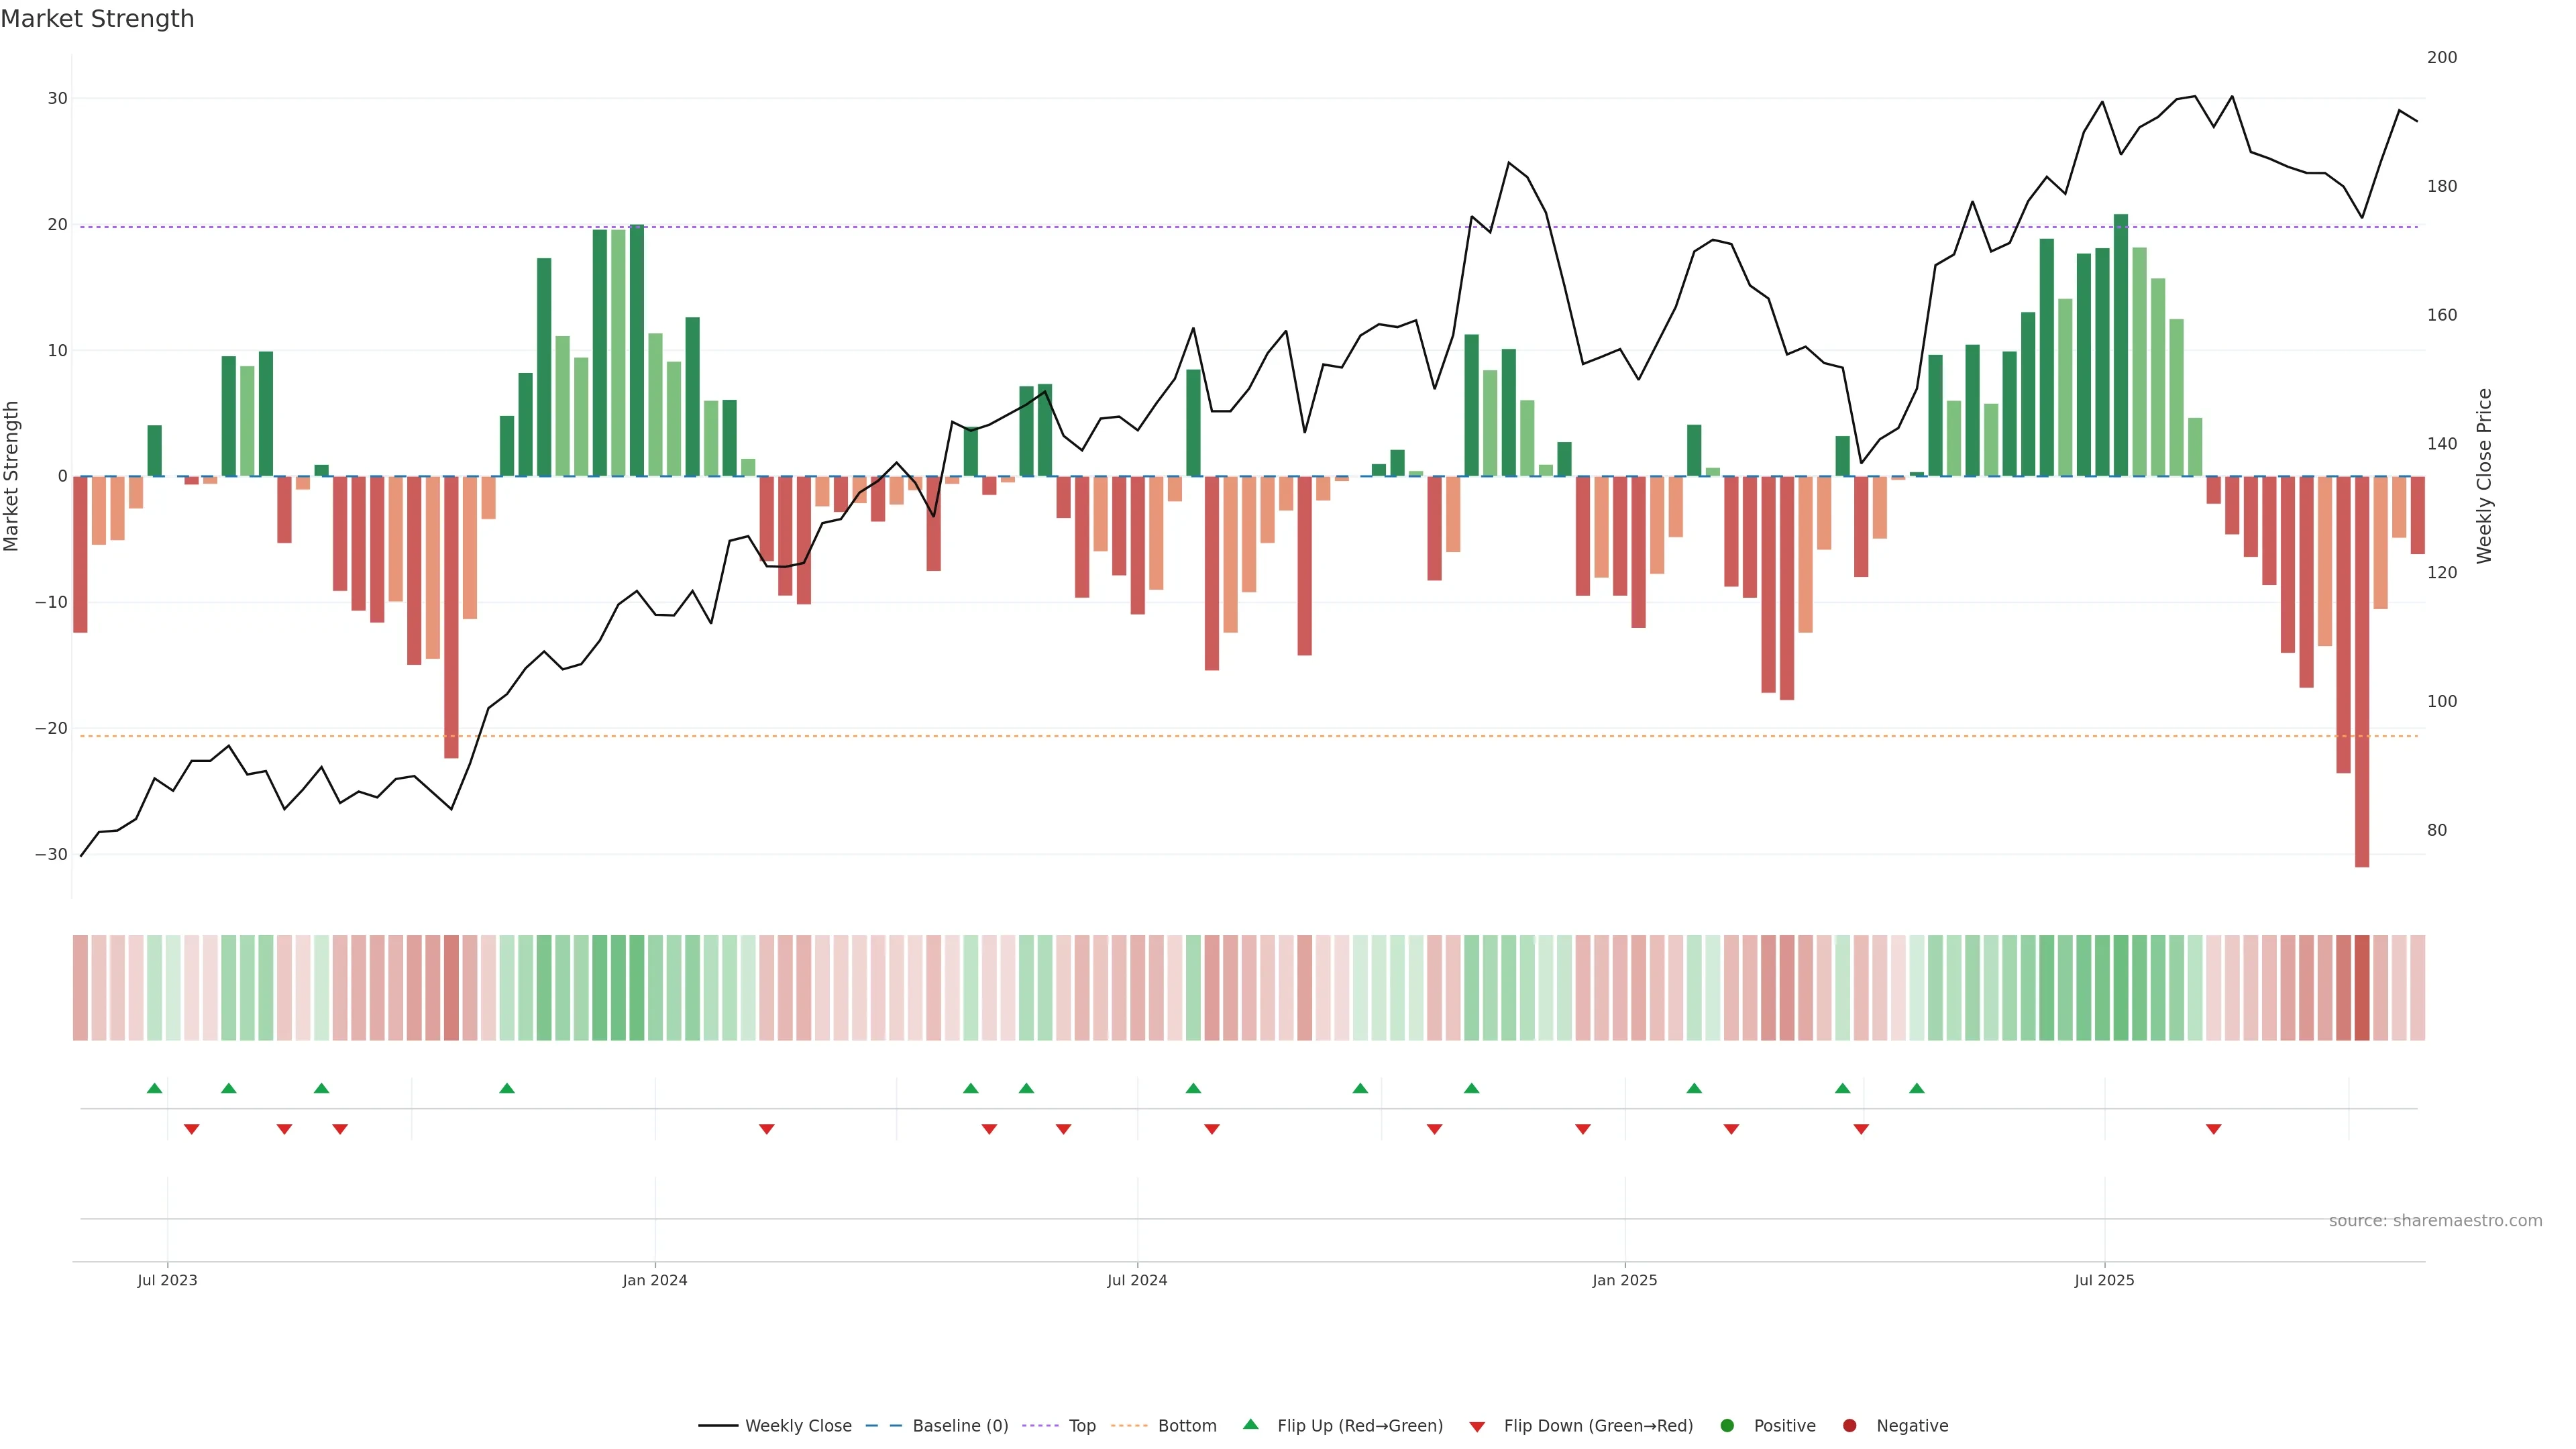Click the Jan 2024 x-axis label

pos(654,1280)
